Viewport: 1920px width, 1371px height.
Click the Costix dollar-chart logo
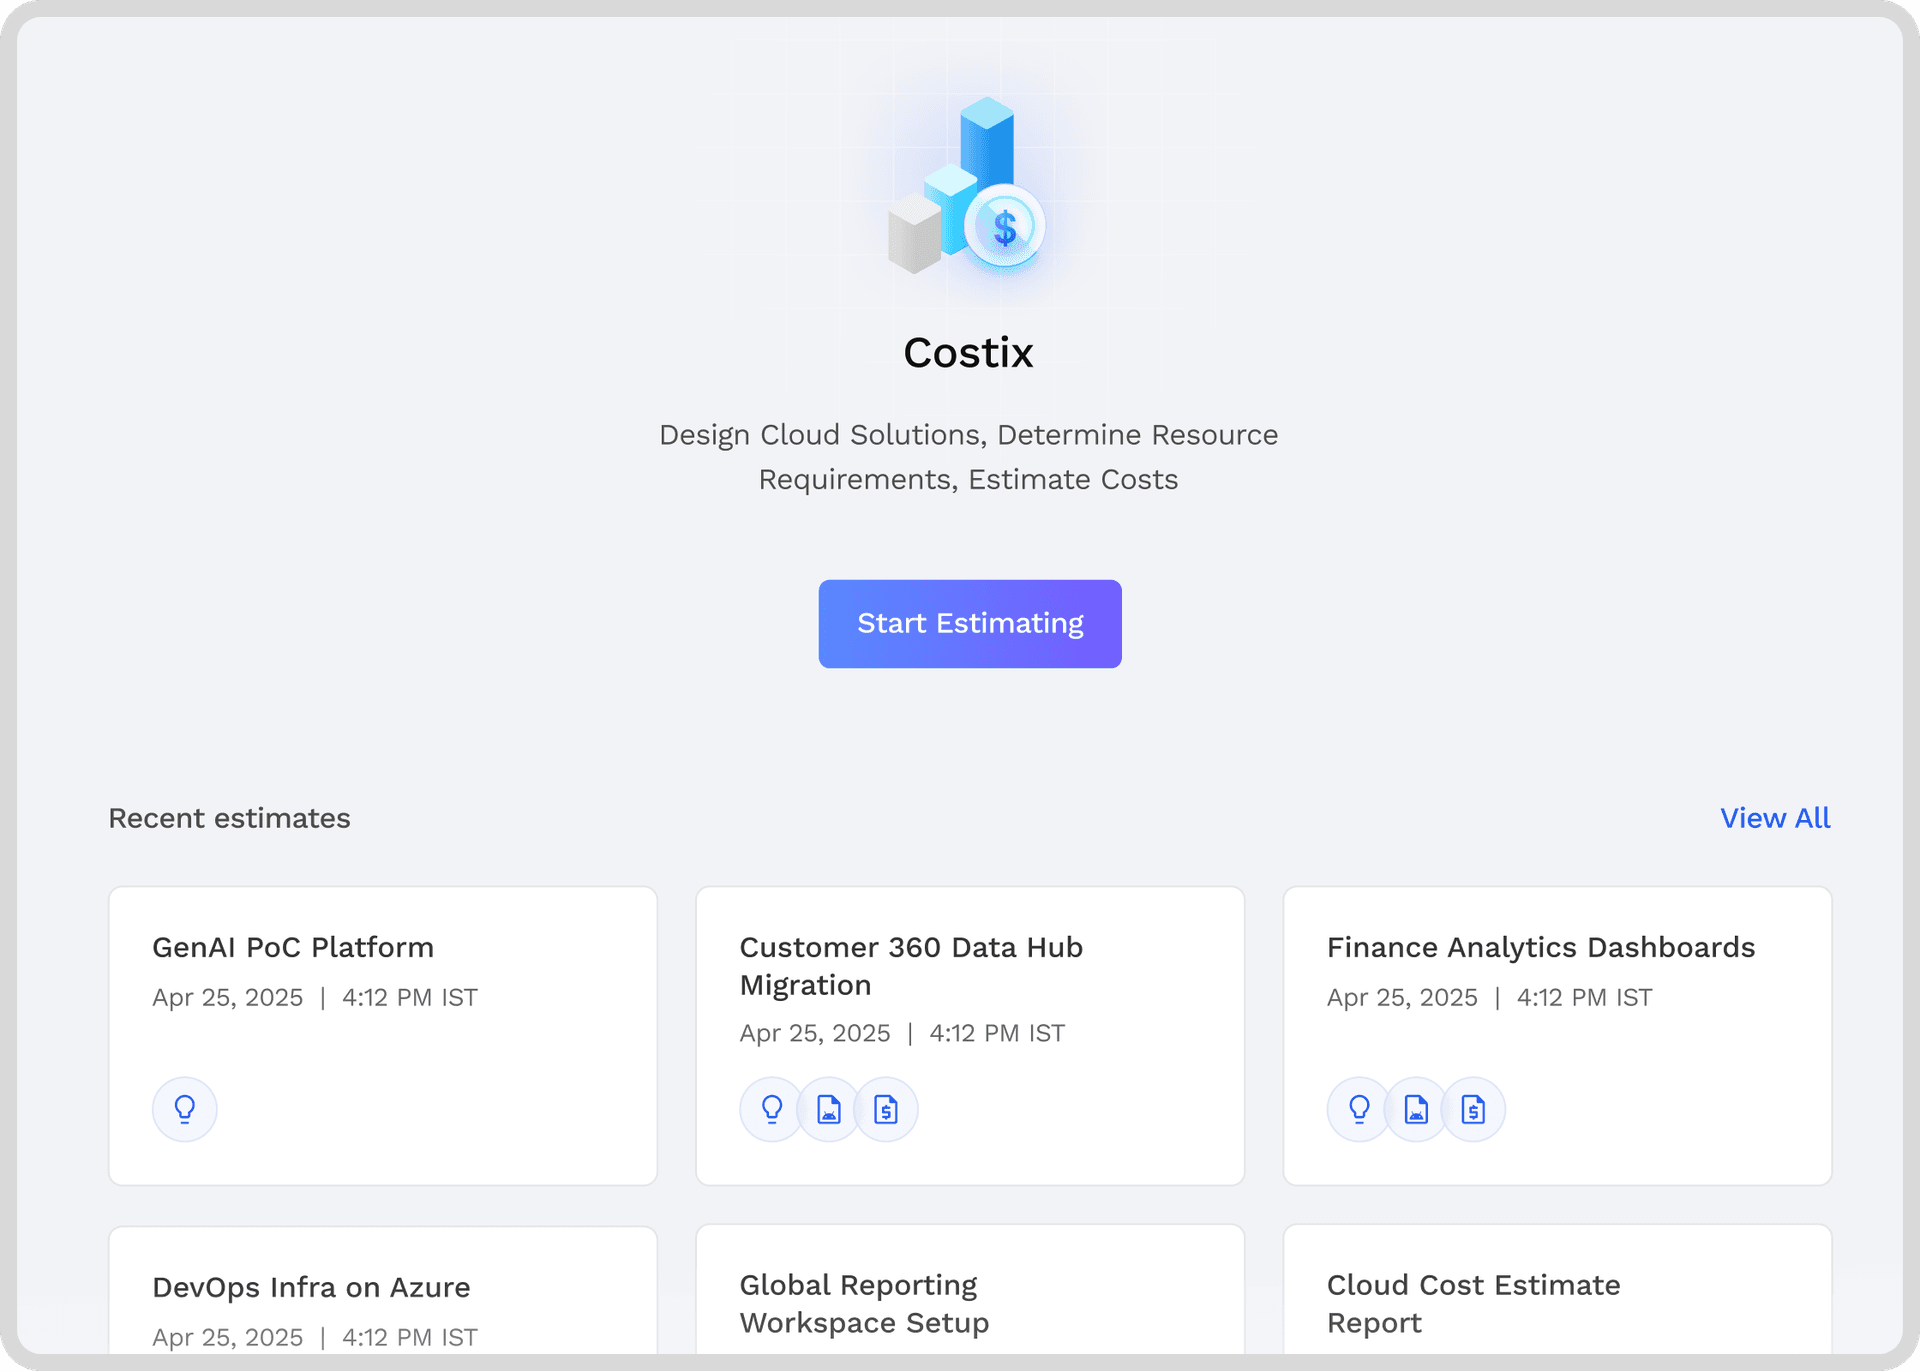click(966, 195)
